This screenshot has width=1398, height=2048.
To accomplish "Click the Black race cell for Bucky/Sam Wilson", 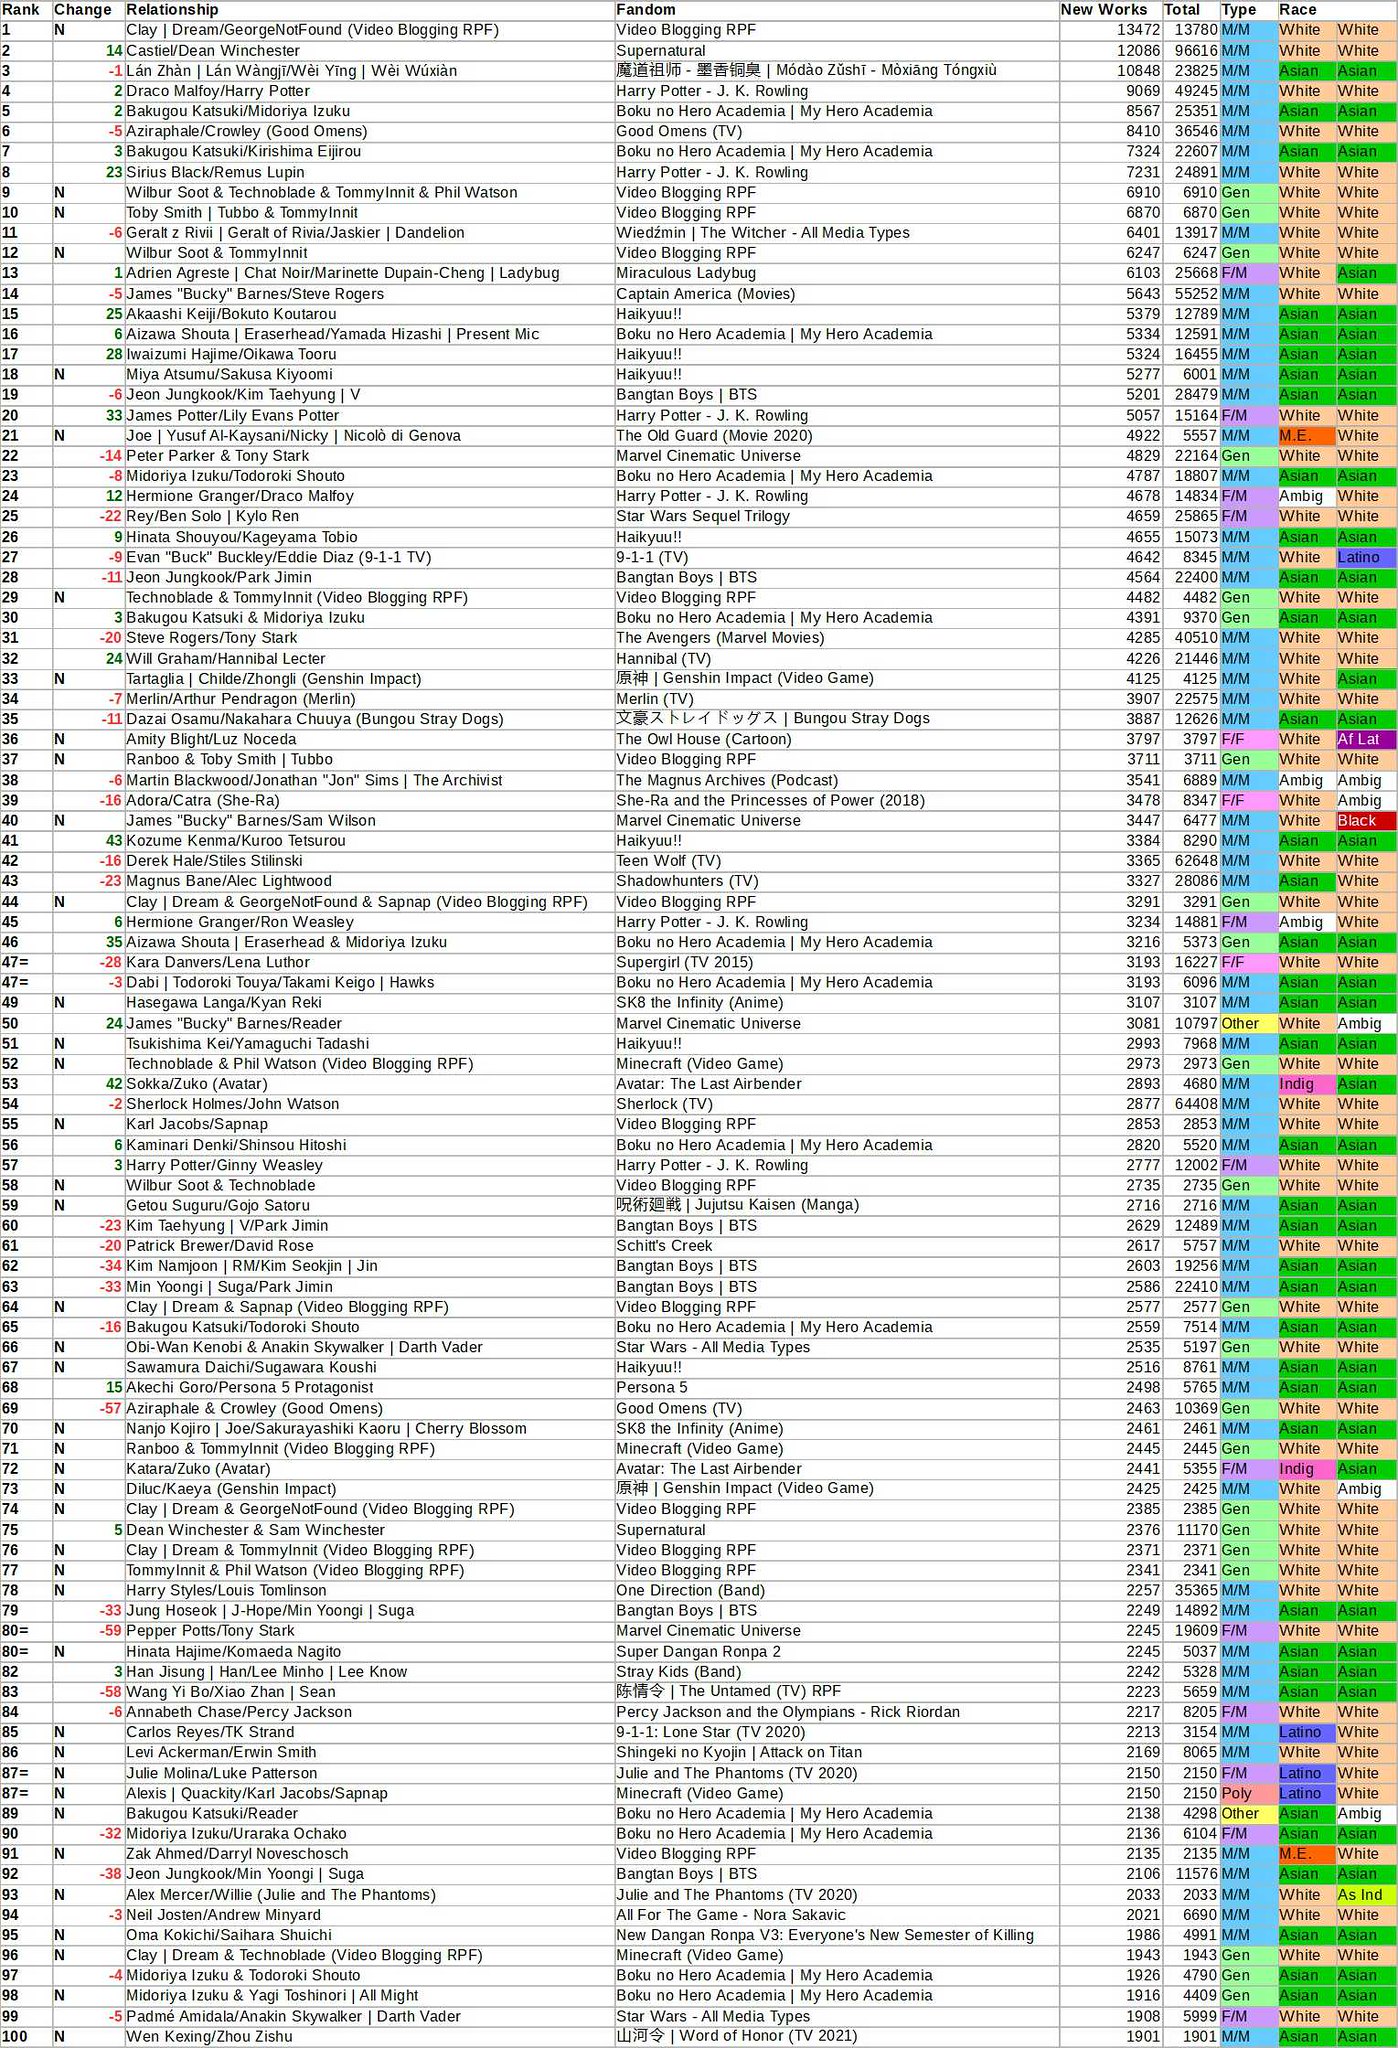I will (x=1366, y=821).
